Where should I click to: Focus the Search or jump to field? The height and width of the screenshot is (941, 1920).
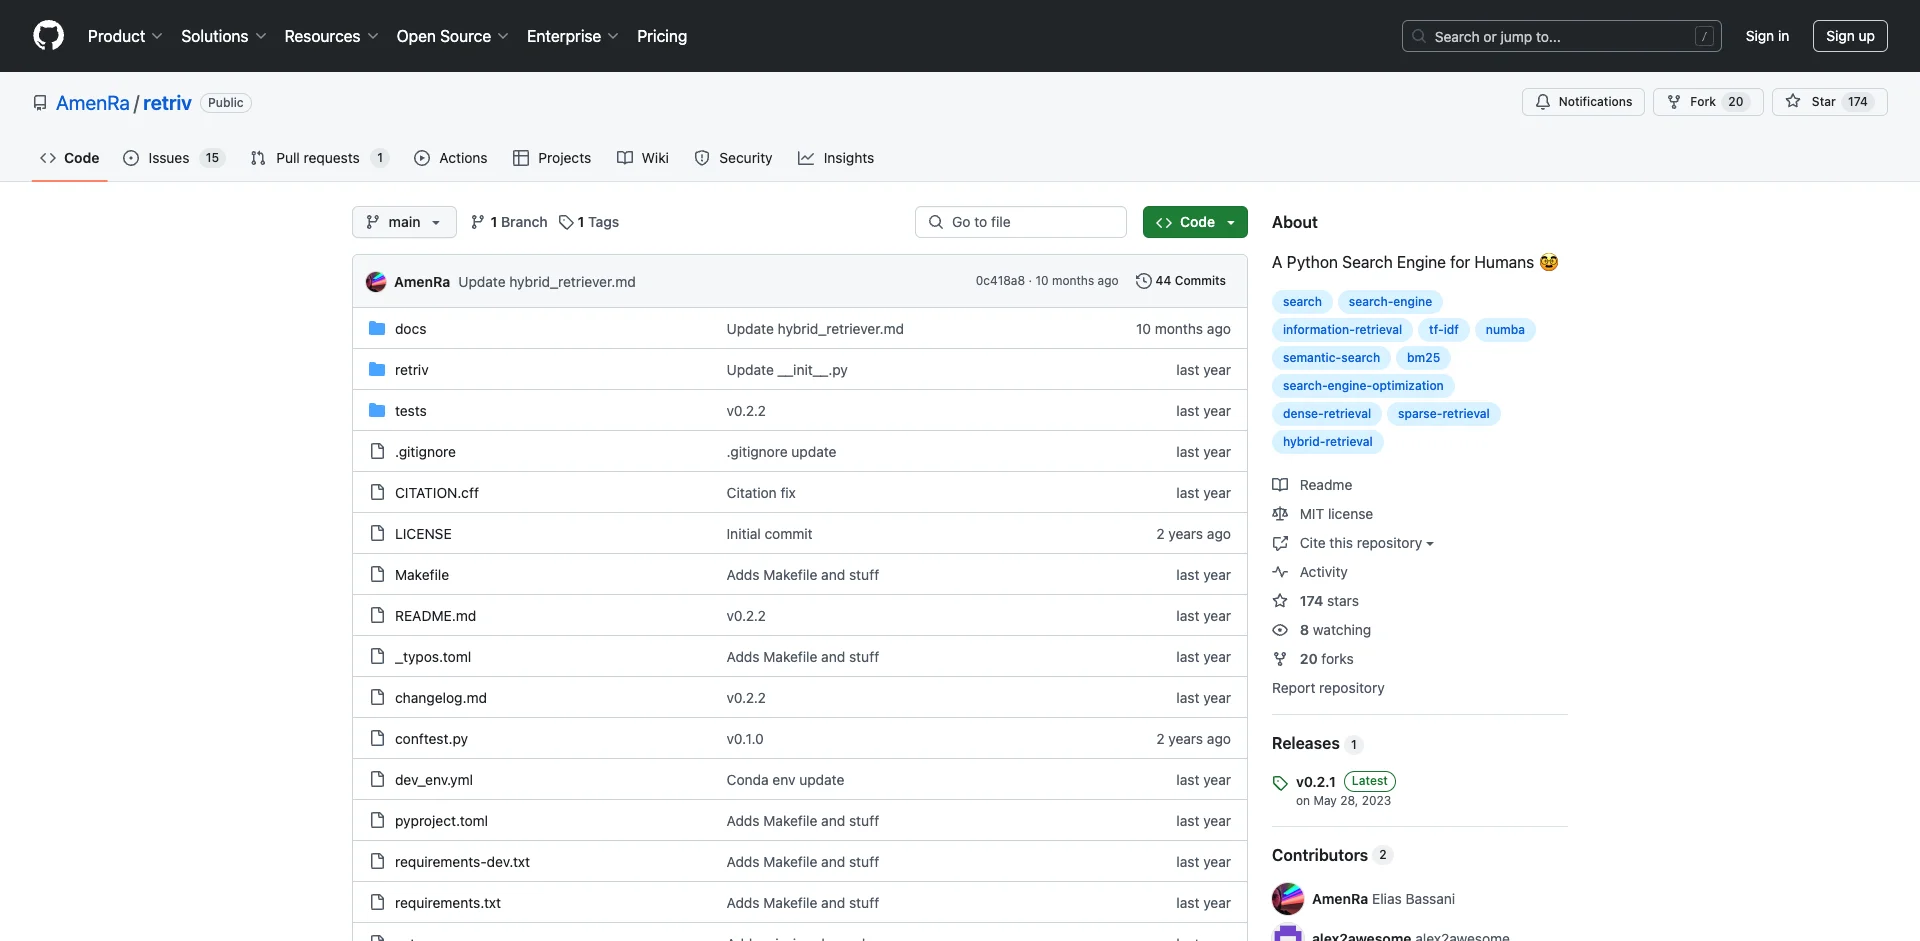pyautogui.click(x=1562, y=36)
